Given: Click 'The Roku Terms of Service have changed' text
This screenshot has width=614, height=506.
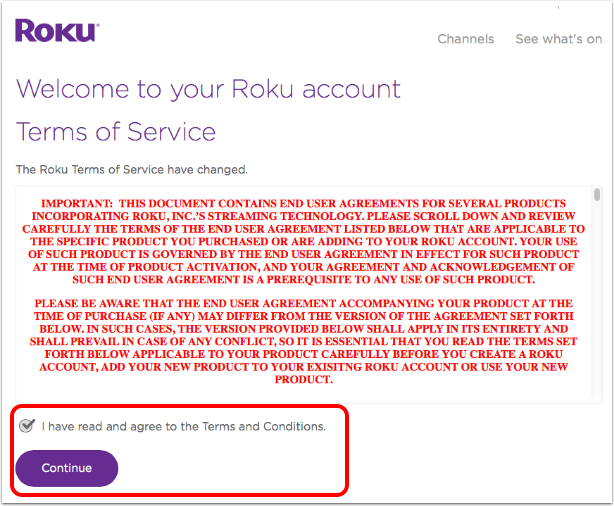Looking at the screenshot, I should tap(132, 170).
